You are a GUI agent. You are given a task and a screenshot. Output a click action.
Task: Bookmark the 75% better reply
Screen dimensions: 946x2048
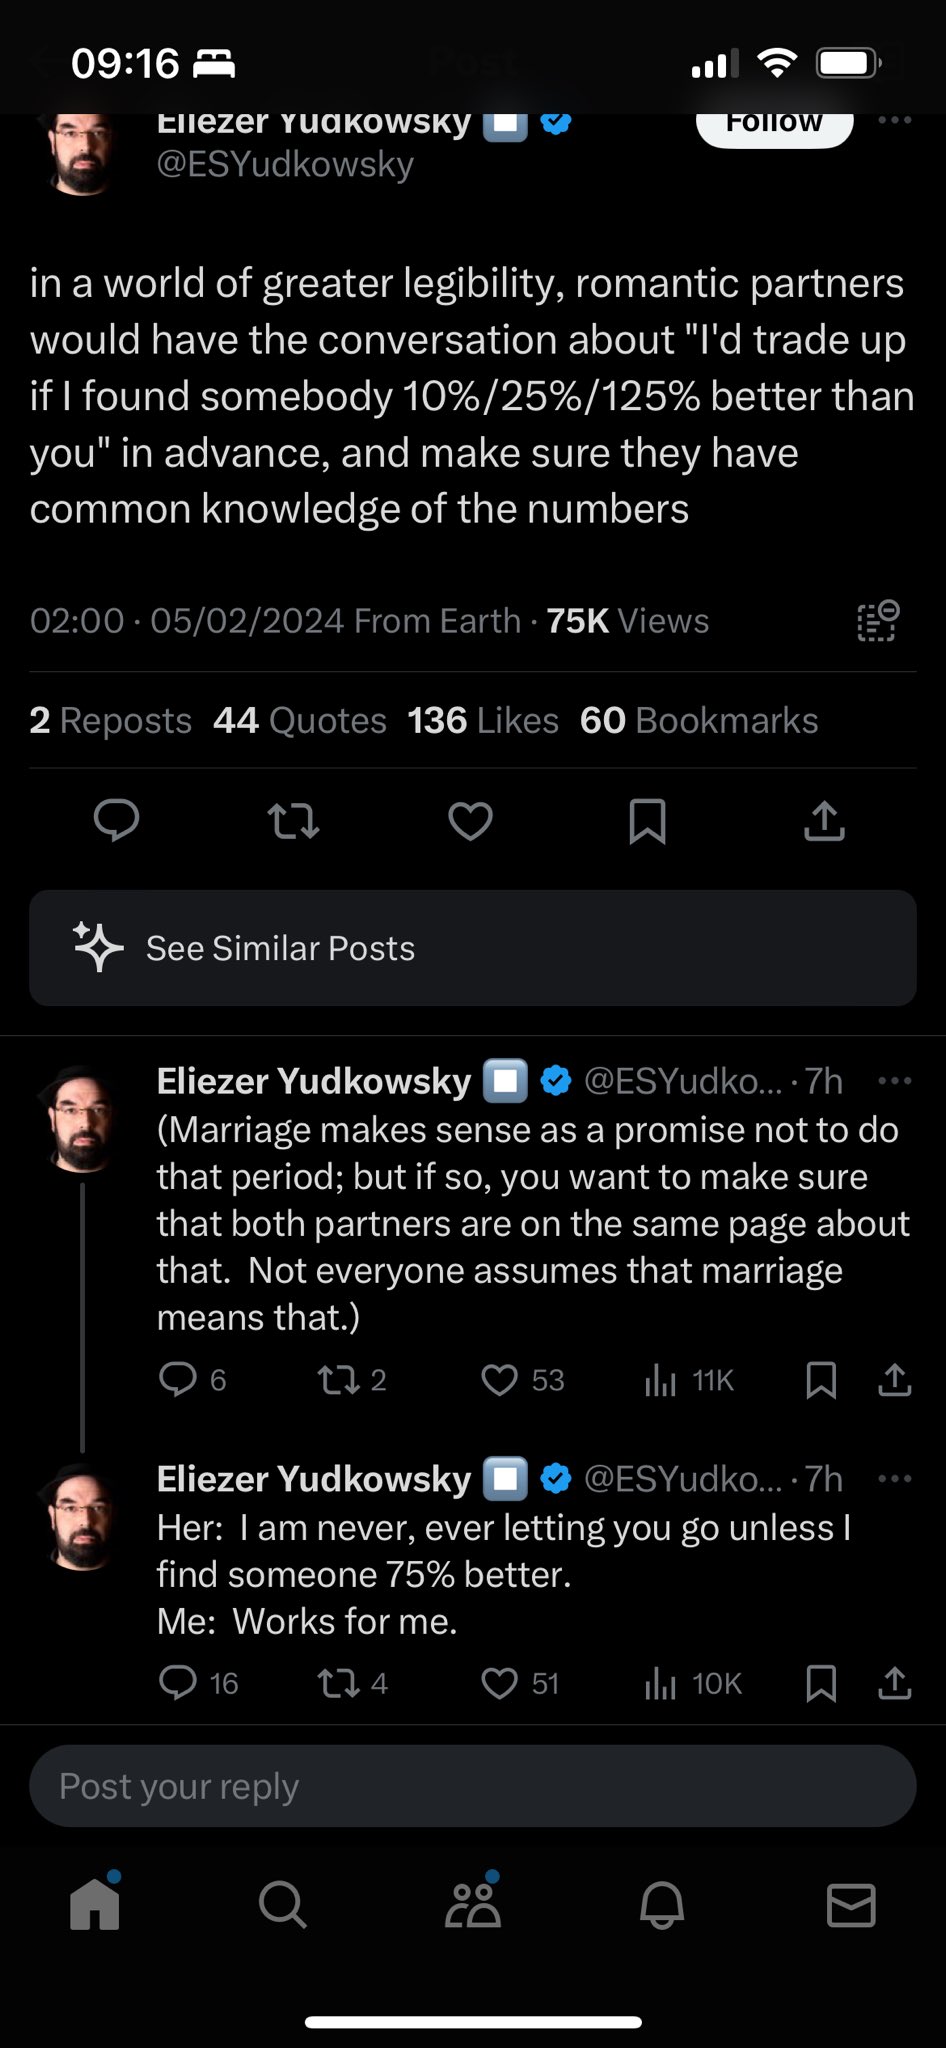tap(821, 1684)
